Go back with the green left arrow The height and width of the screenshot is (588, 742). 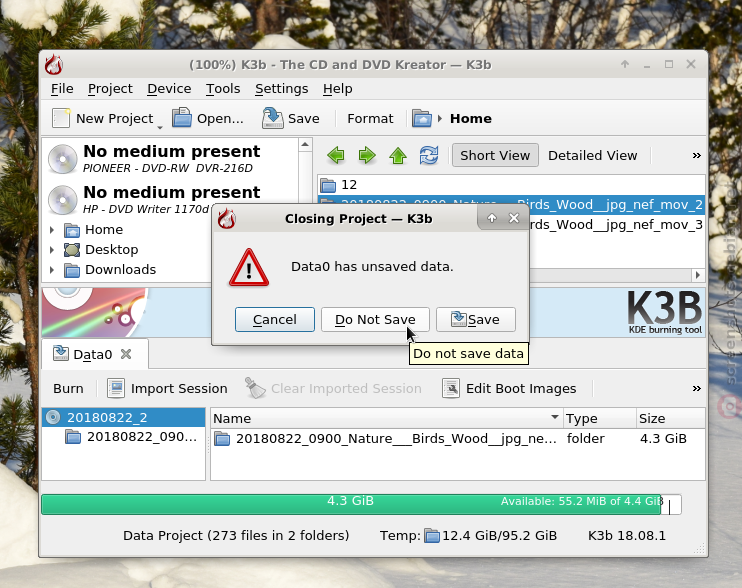tap(336, 155)
